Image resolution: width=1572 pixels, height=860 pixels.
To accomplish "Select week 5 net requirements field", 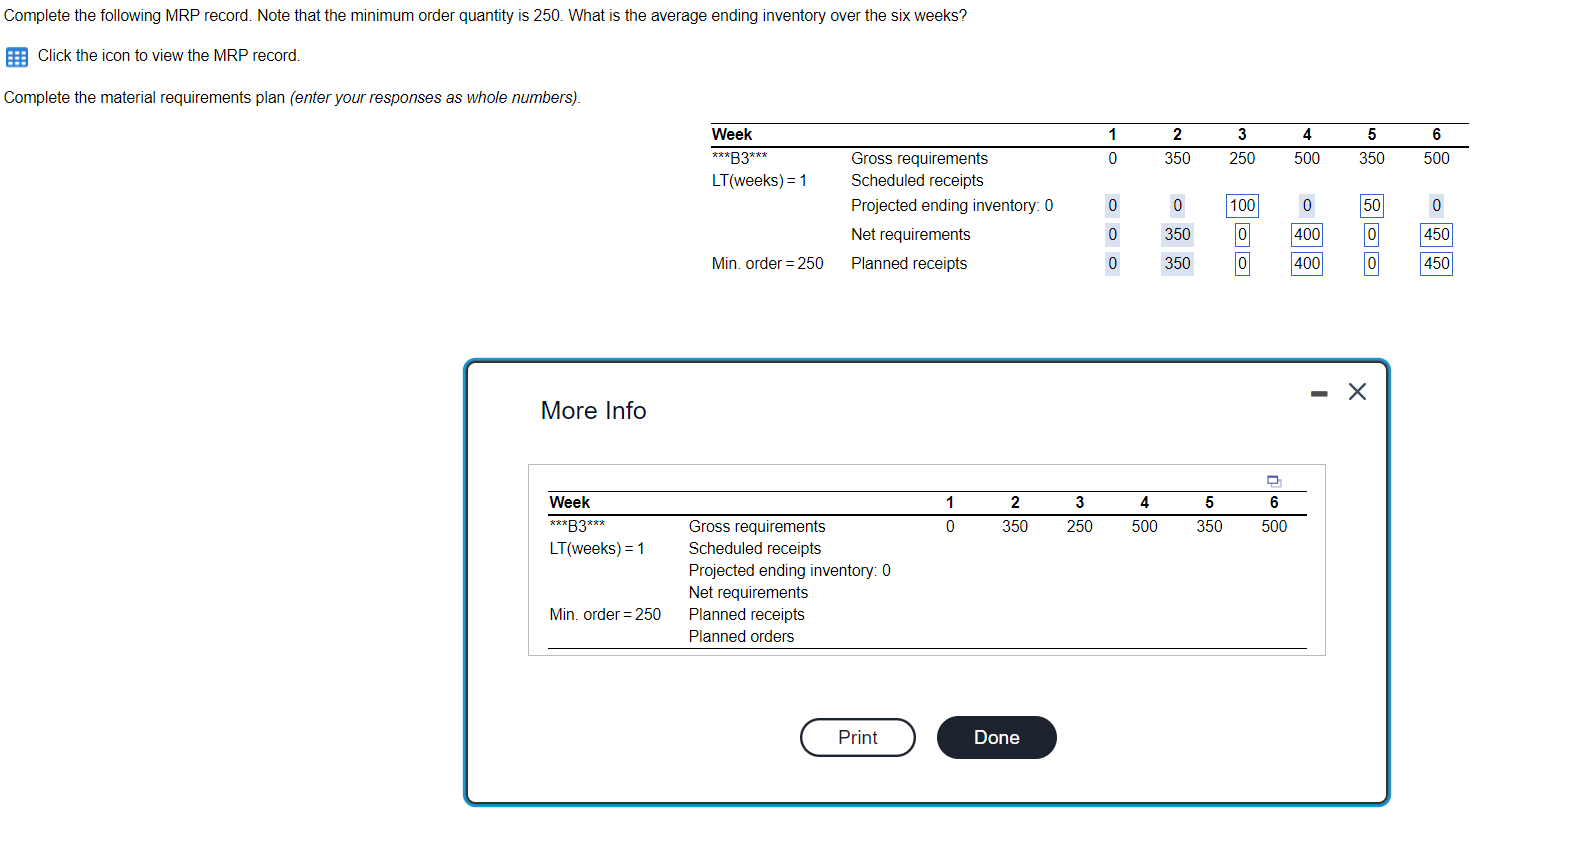I will [x=1372, y=235].
